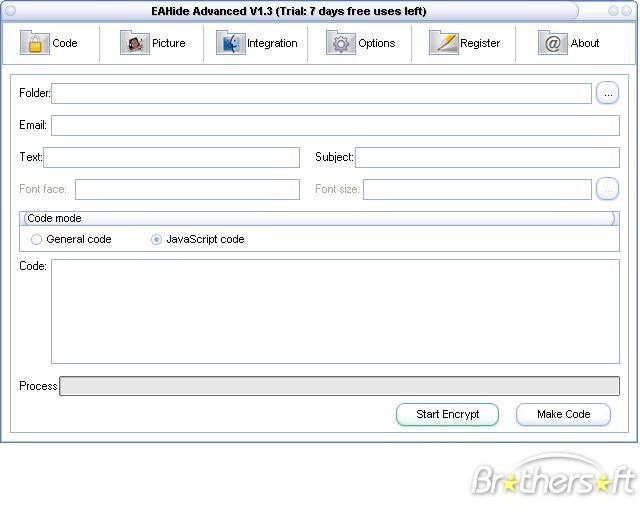Viewport: 640px width, 512px height.
Task: Click the last round title bar button on right
Action: 627,11
